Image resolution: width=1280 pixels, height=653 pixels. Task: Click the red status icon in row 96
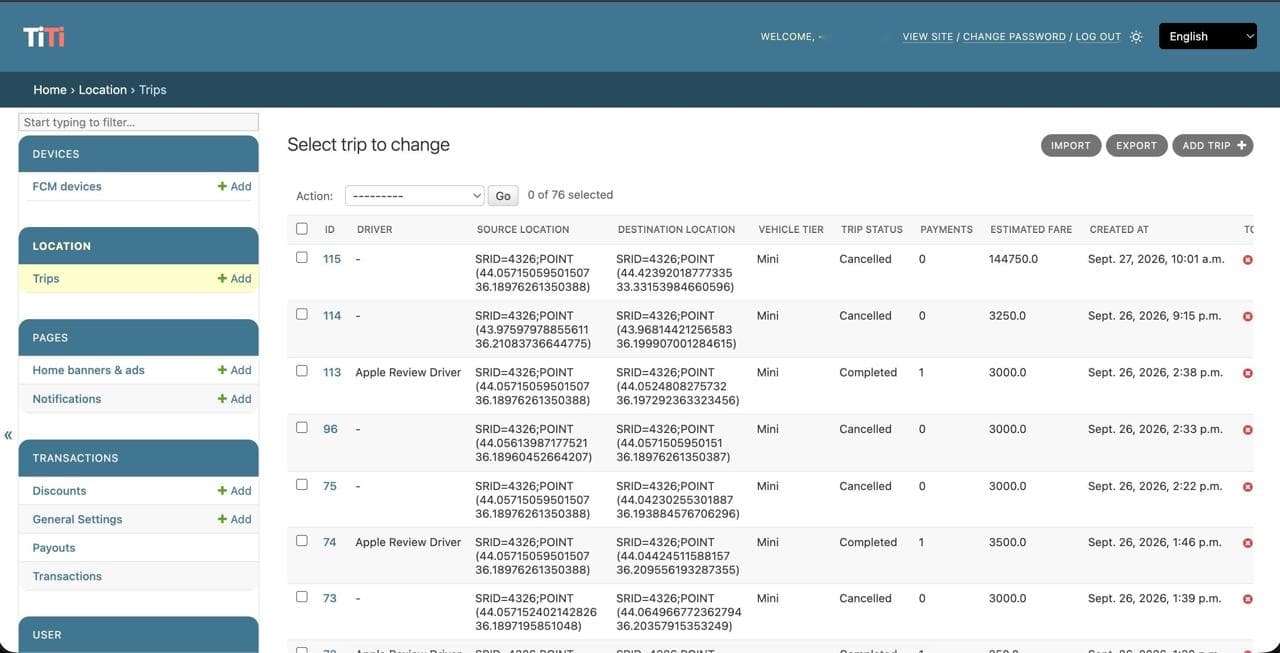tap(1247, 430)
